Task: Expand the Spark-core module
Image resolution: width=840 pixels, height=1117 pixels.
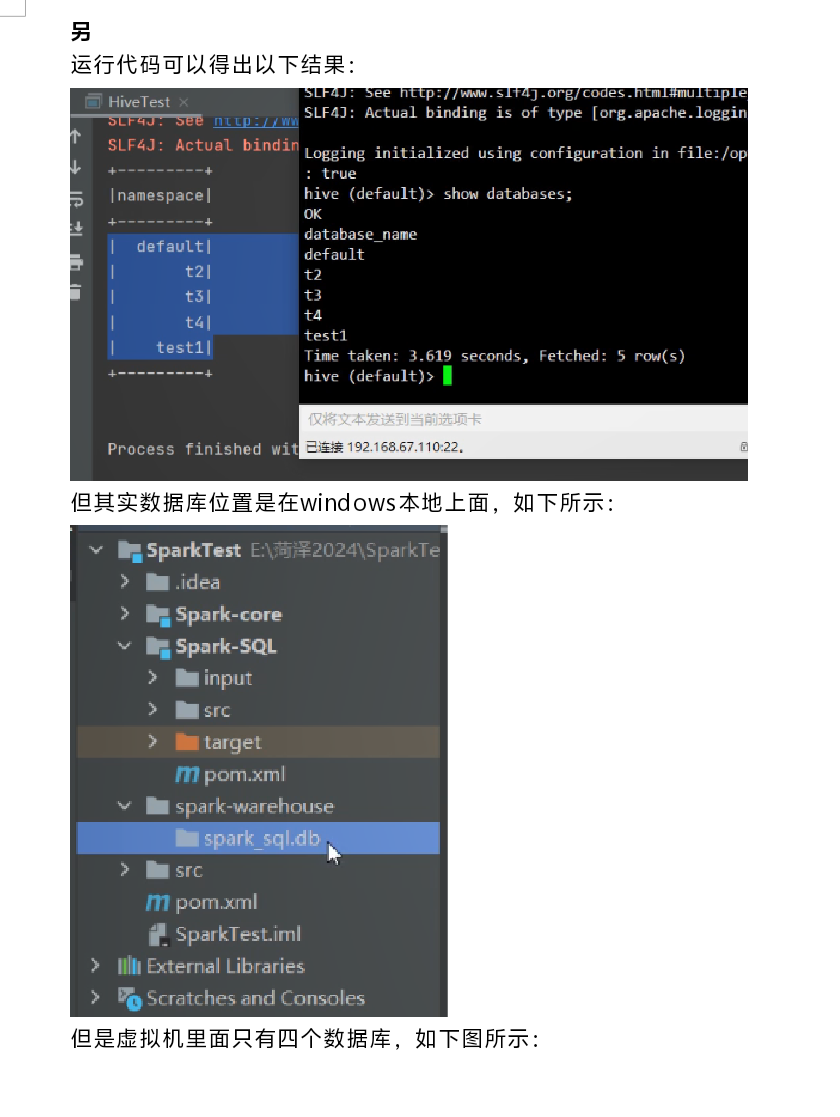Action: [125, 613]
